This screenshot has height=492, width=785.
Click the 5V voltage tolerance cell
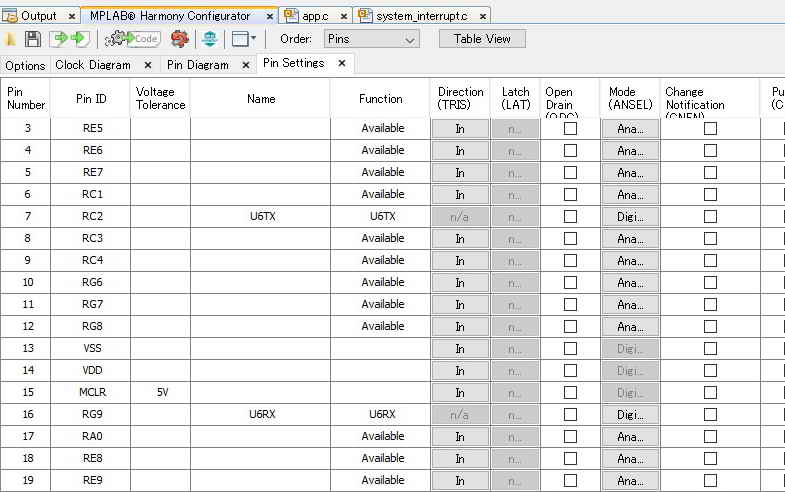[x=161, y=392]
